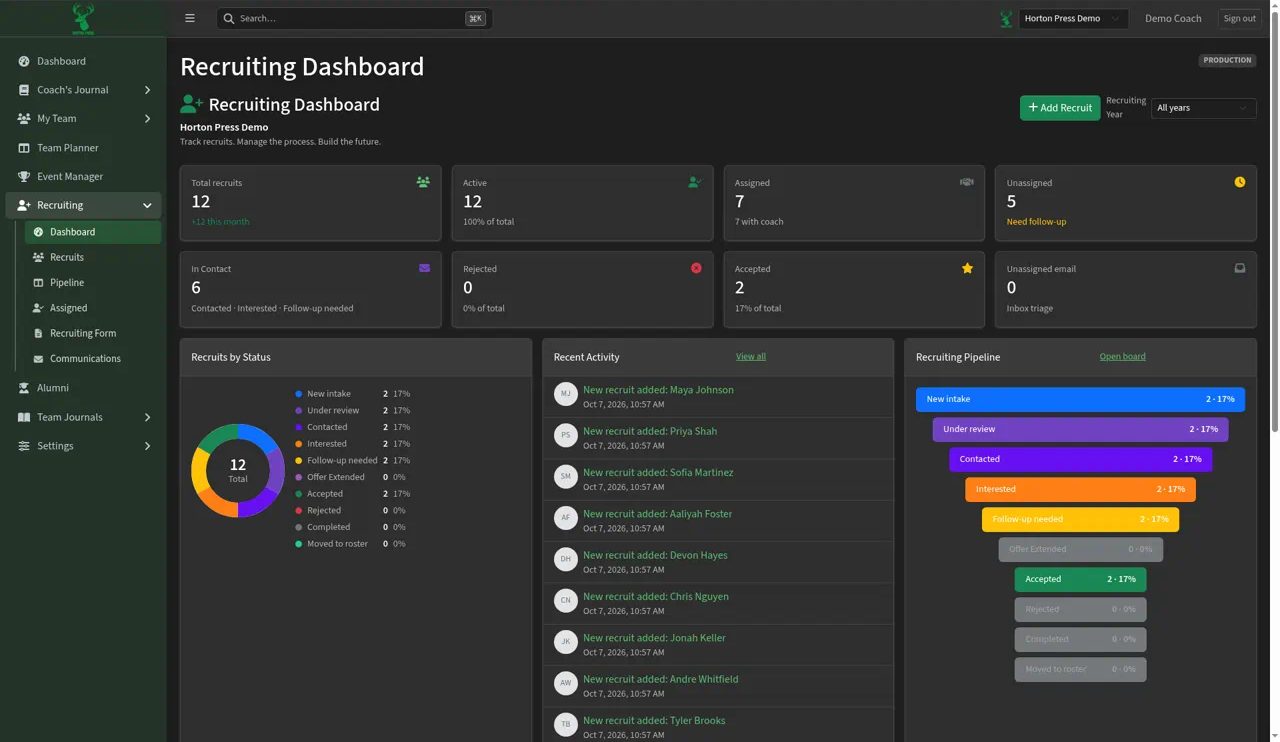Viewport: 1280px width, 742px height.
Task: Click the Total recruits people icon
Action: pos(423,182)
